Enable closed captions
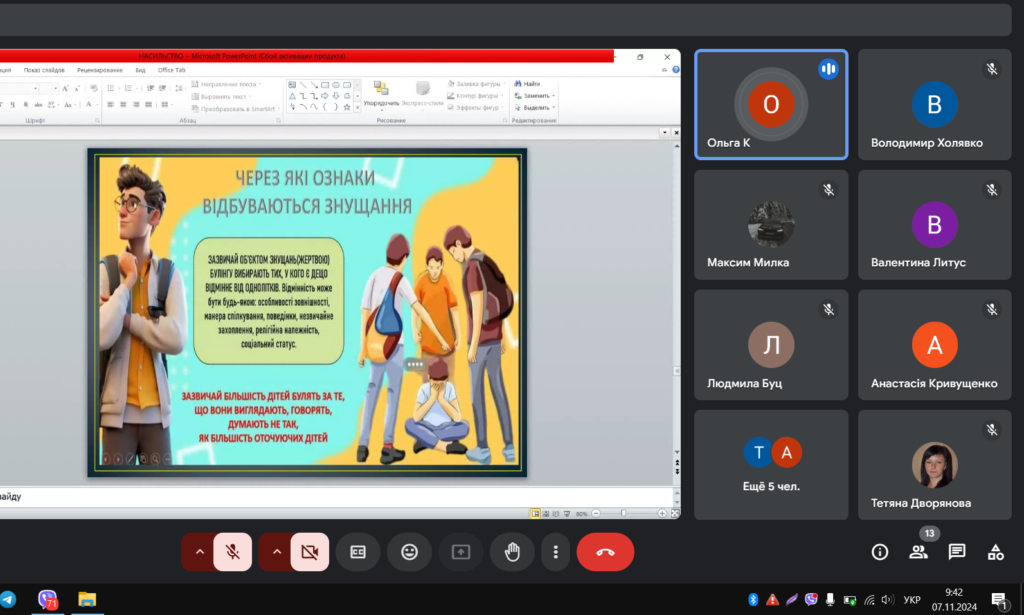Image resolution: width=1024 pixels, height=615 pixels. 357,551
